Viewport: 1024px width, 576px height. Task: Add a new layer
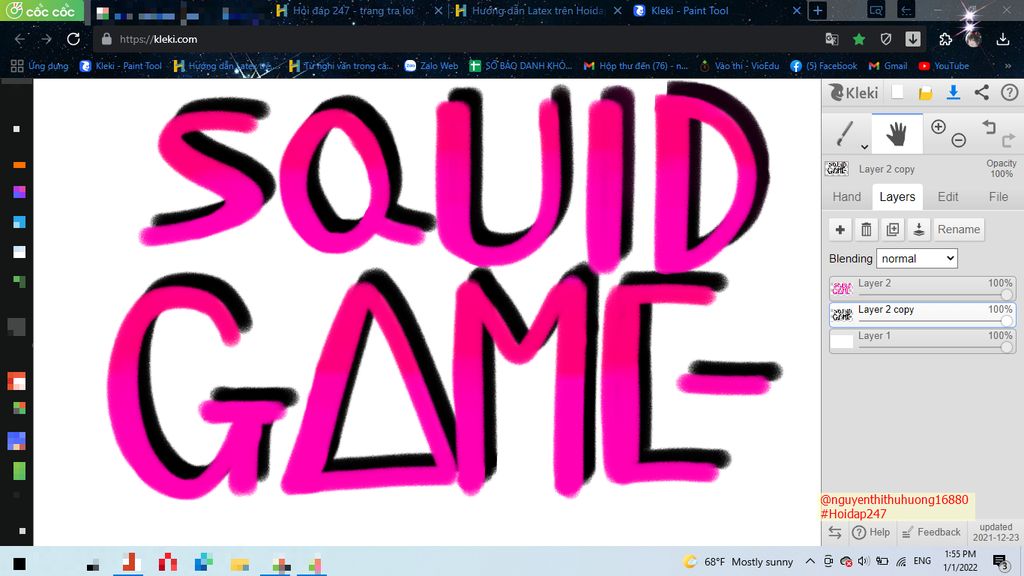840,229
